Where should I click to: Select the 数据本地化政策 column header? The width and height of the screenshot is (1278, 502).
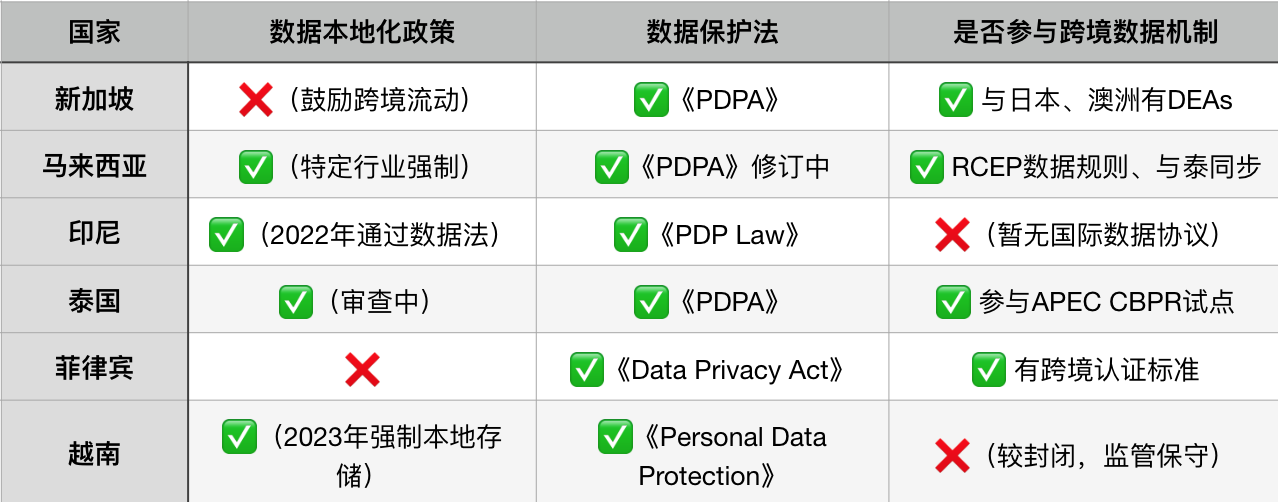pyautogui.click(x=361, y=31)
